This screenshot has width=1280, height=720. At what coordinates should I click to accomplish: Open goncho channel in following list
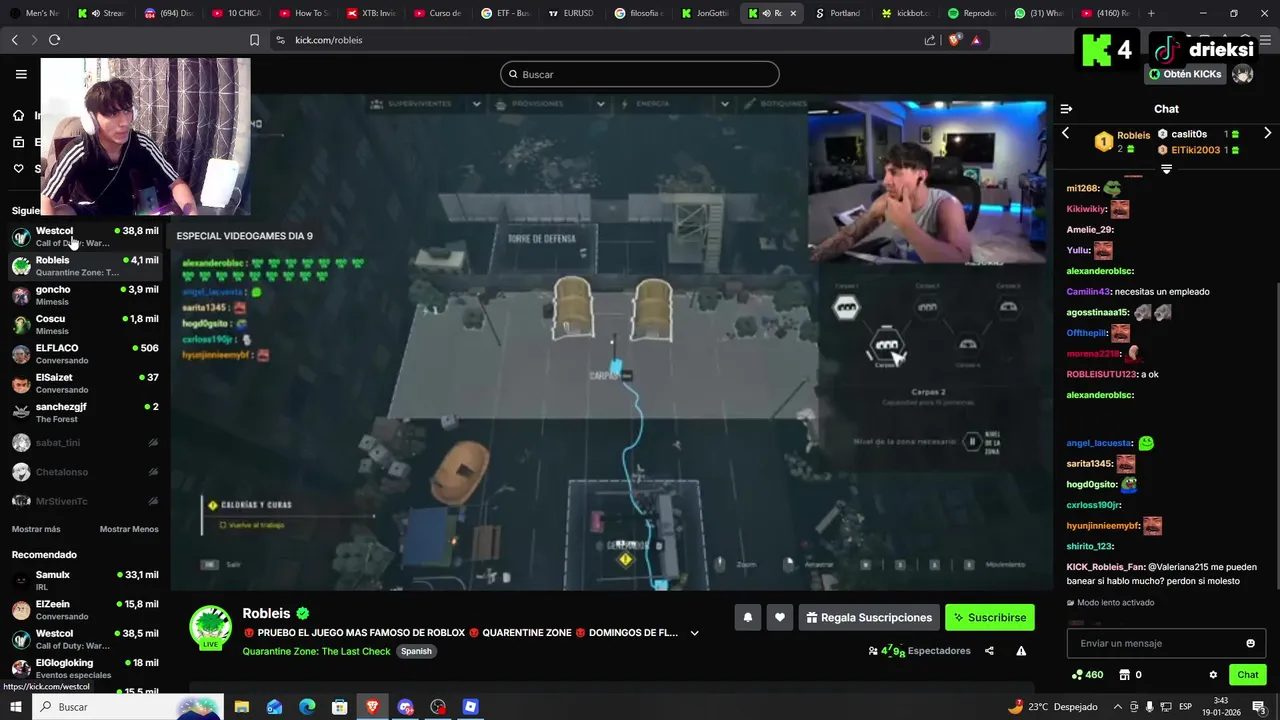tap(85, 295)
